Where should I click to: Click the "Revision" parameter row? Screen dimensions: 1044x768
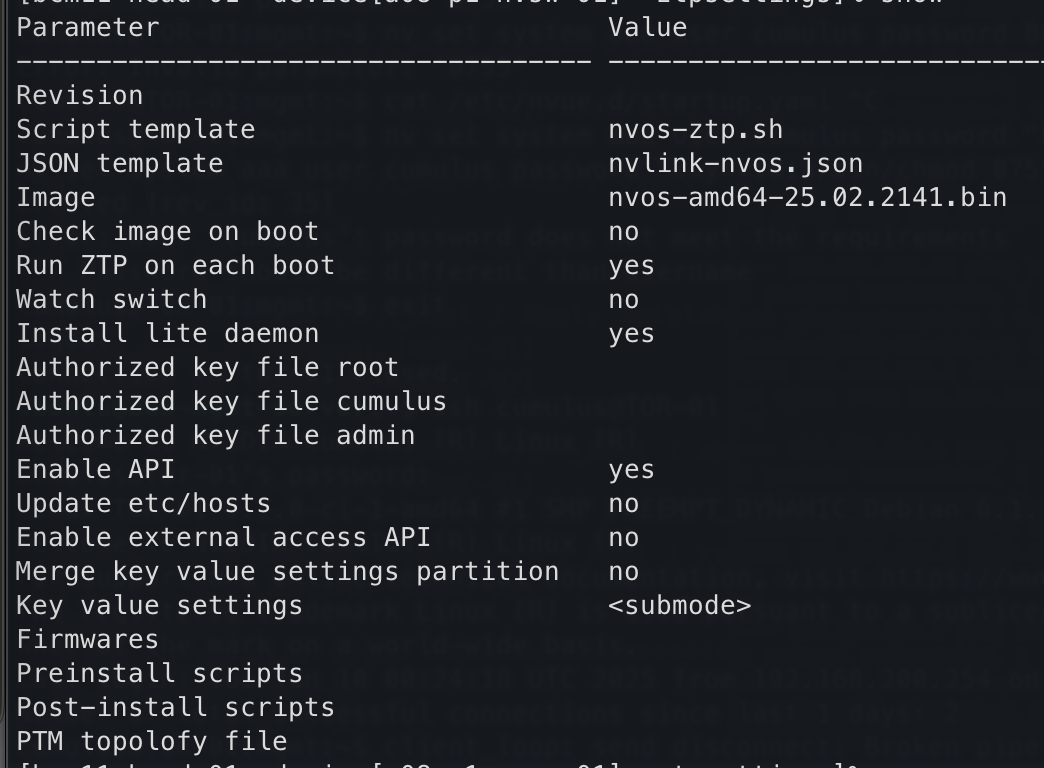[x=80, y=96]
